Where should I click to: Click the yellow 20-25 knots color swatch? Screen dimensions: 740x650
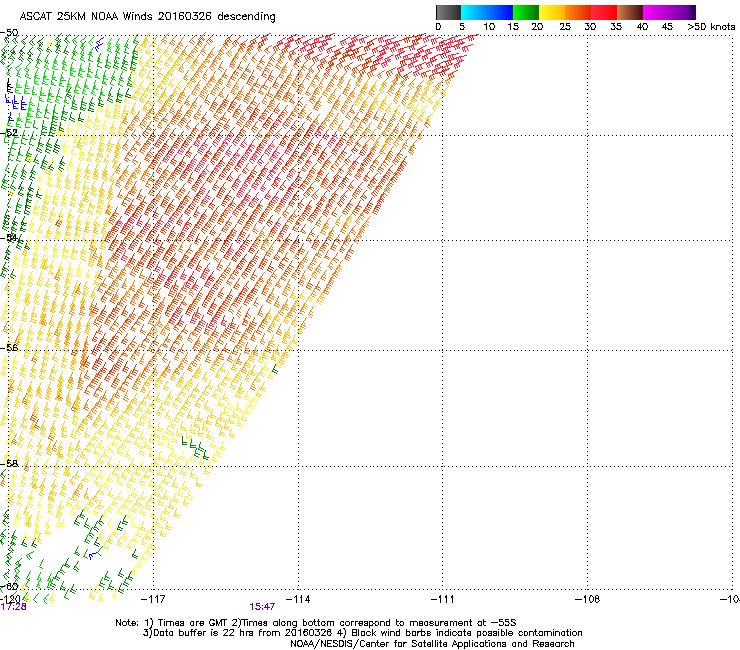552,12
